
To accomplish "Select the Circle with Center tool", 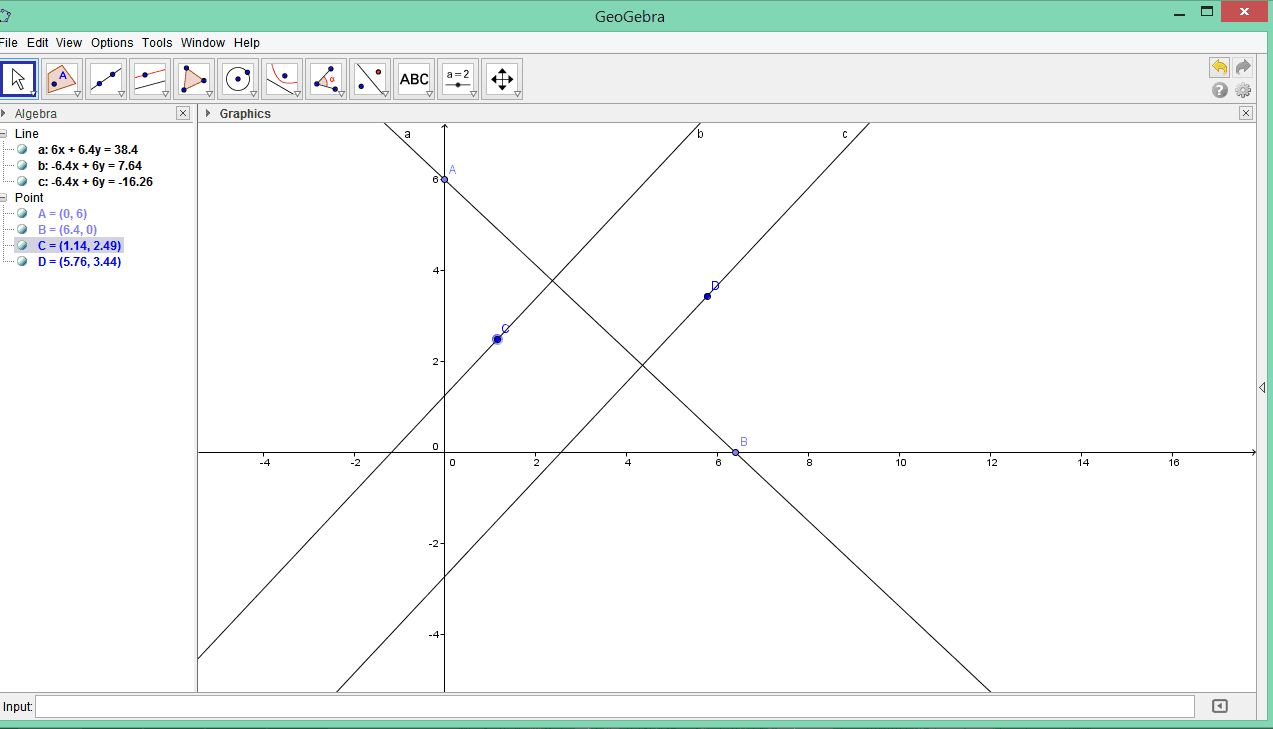I will pyautogui.click(x=239, y=79).
